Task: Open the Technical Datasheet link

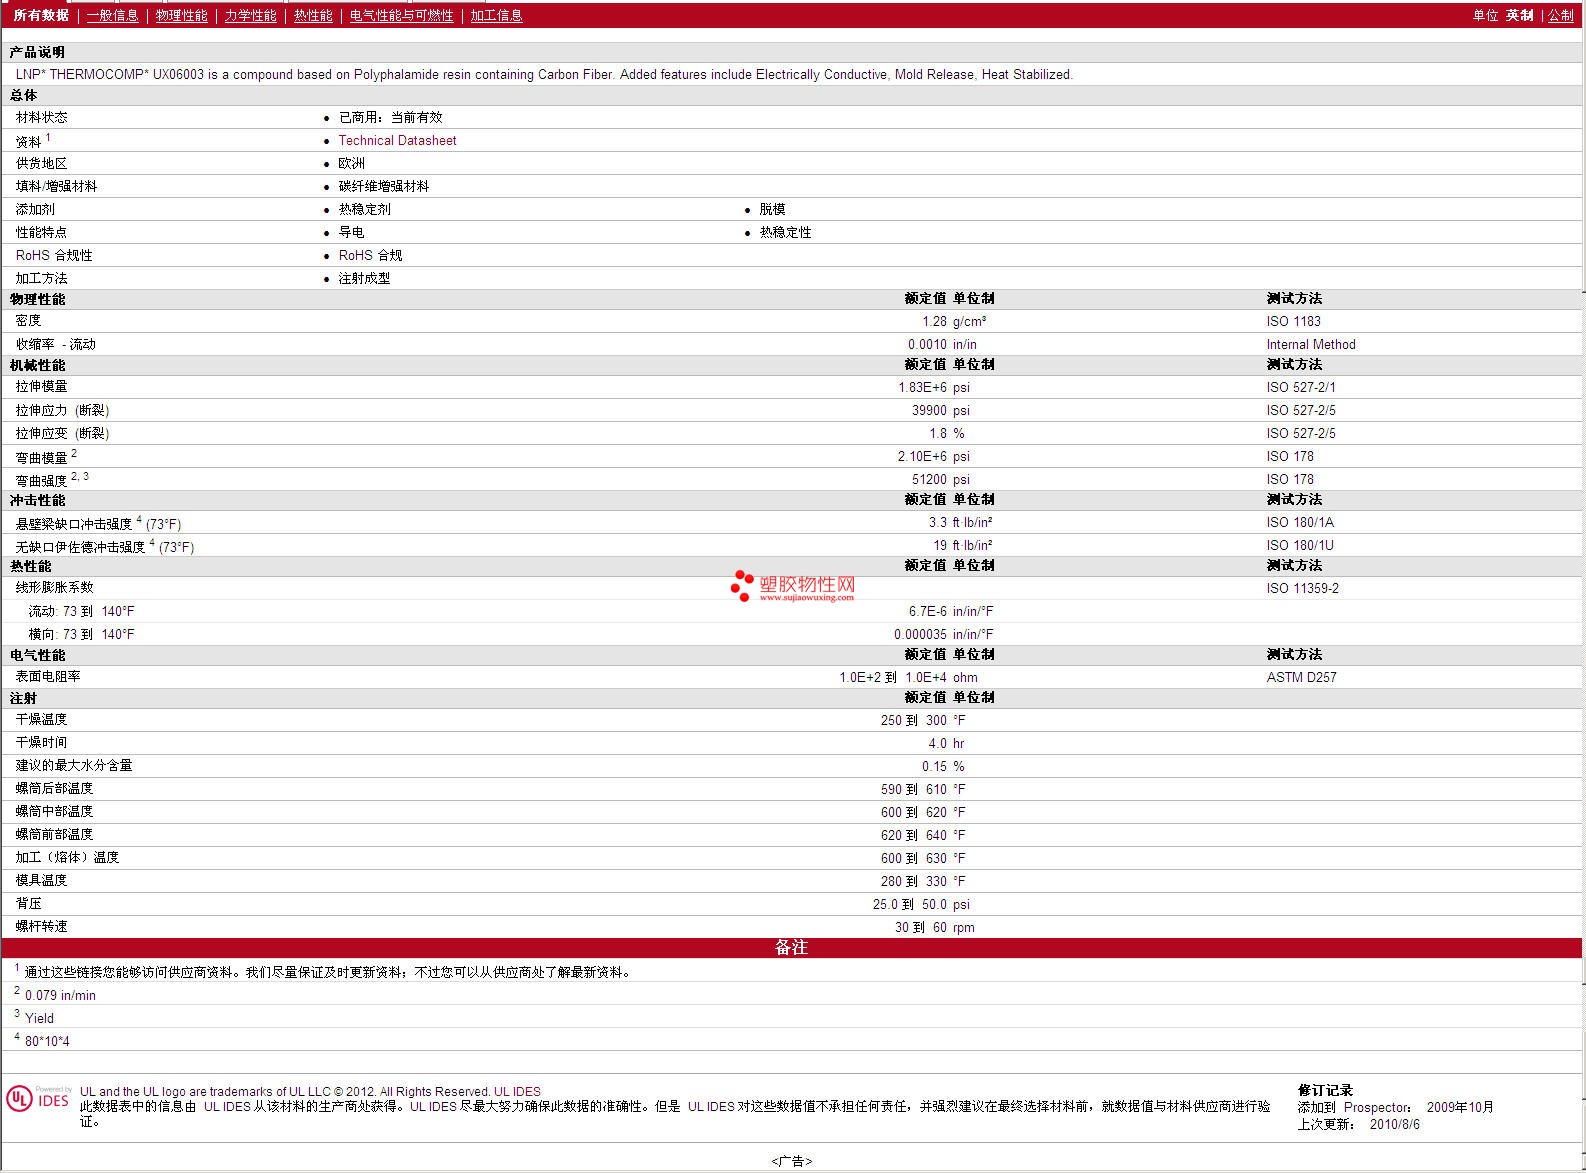Action: (397, 141)
